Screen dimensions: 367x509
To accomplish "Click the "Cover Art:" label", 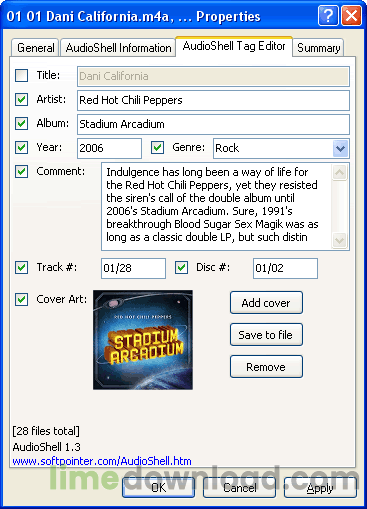I will 62,299.
